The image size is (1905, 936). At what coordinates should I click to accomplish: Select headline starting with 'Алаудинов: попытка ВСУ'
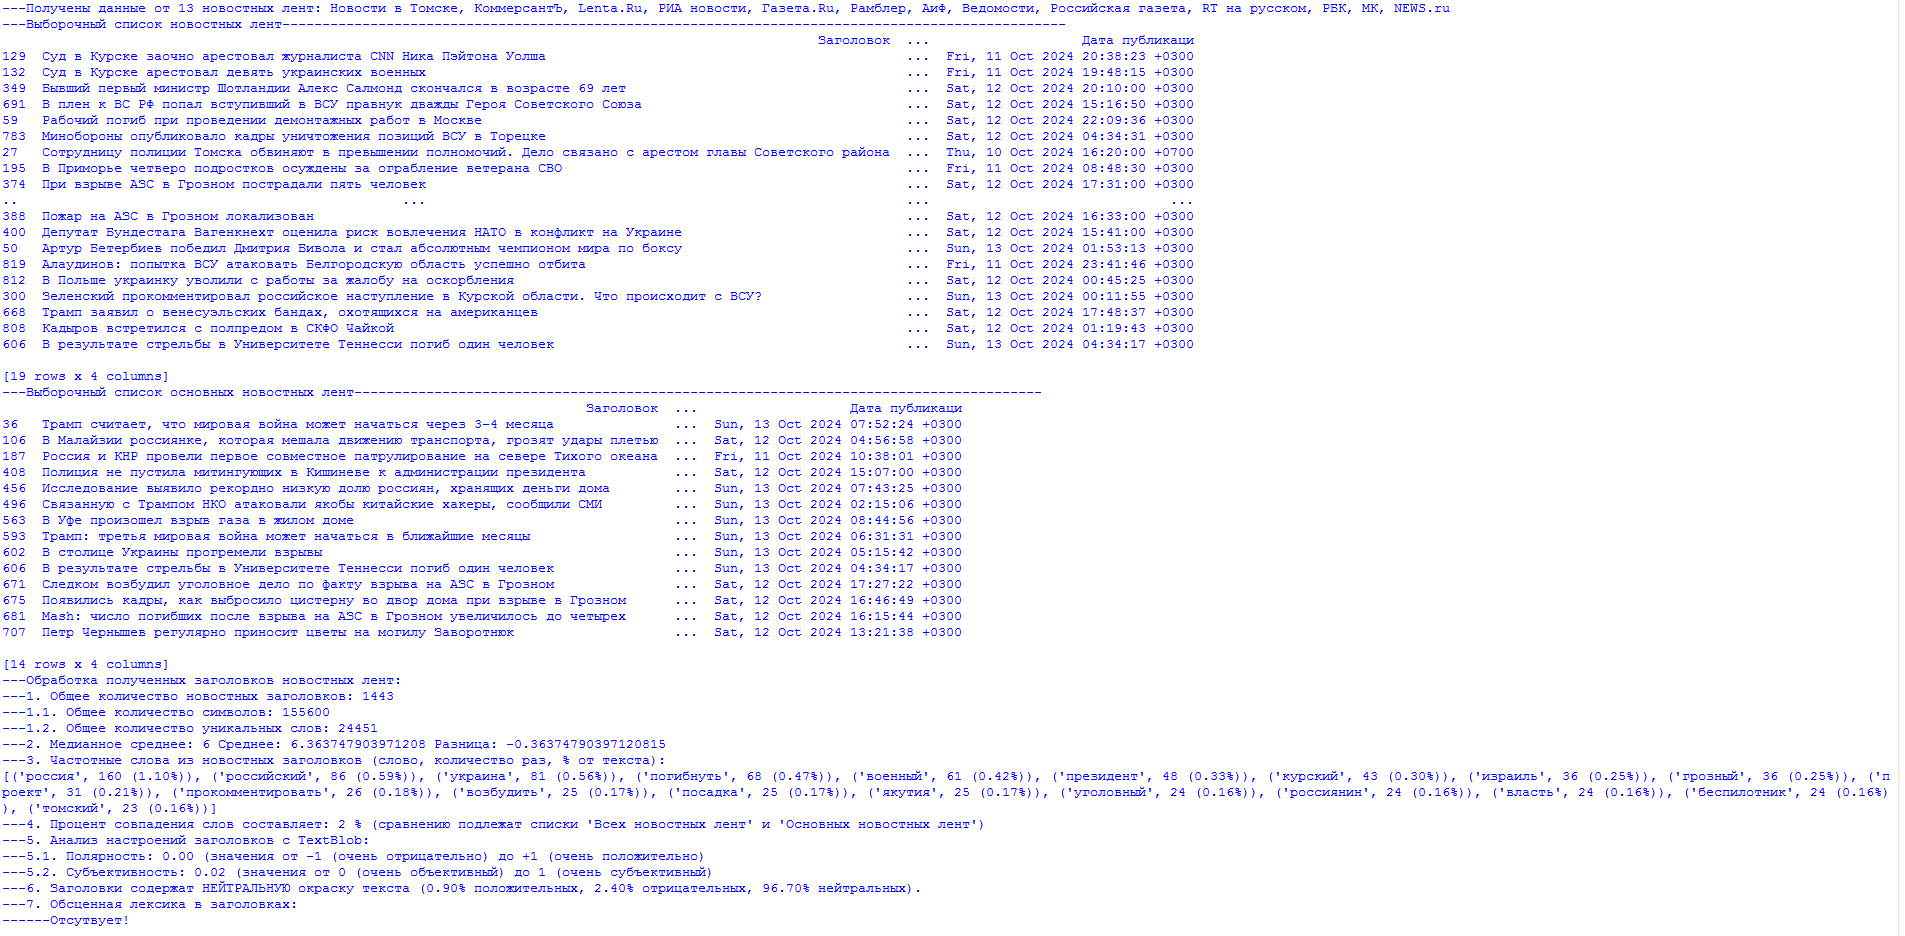[x=313, y=264]
